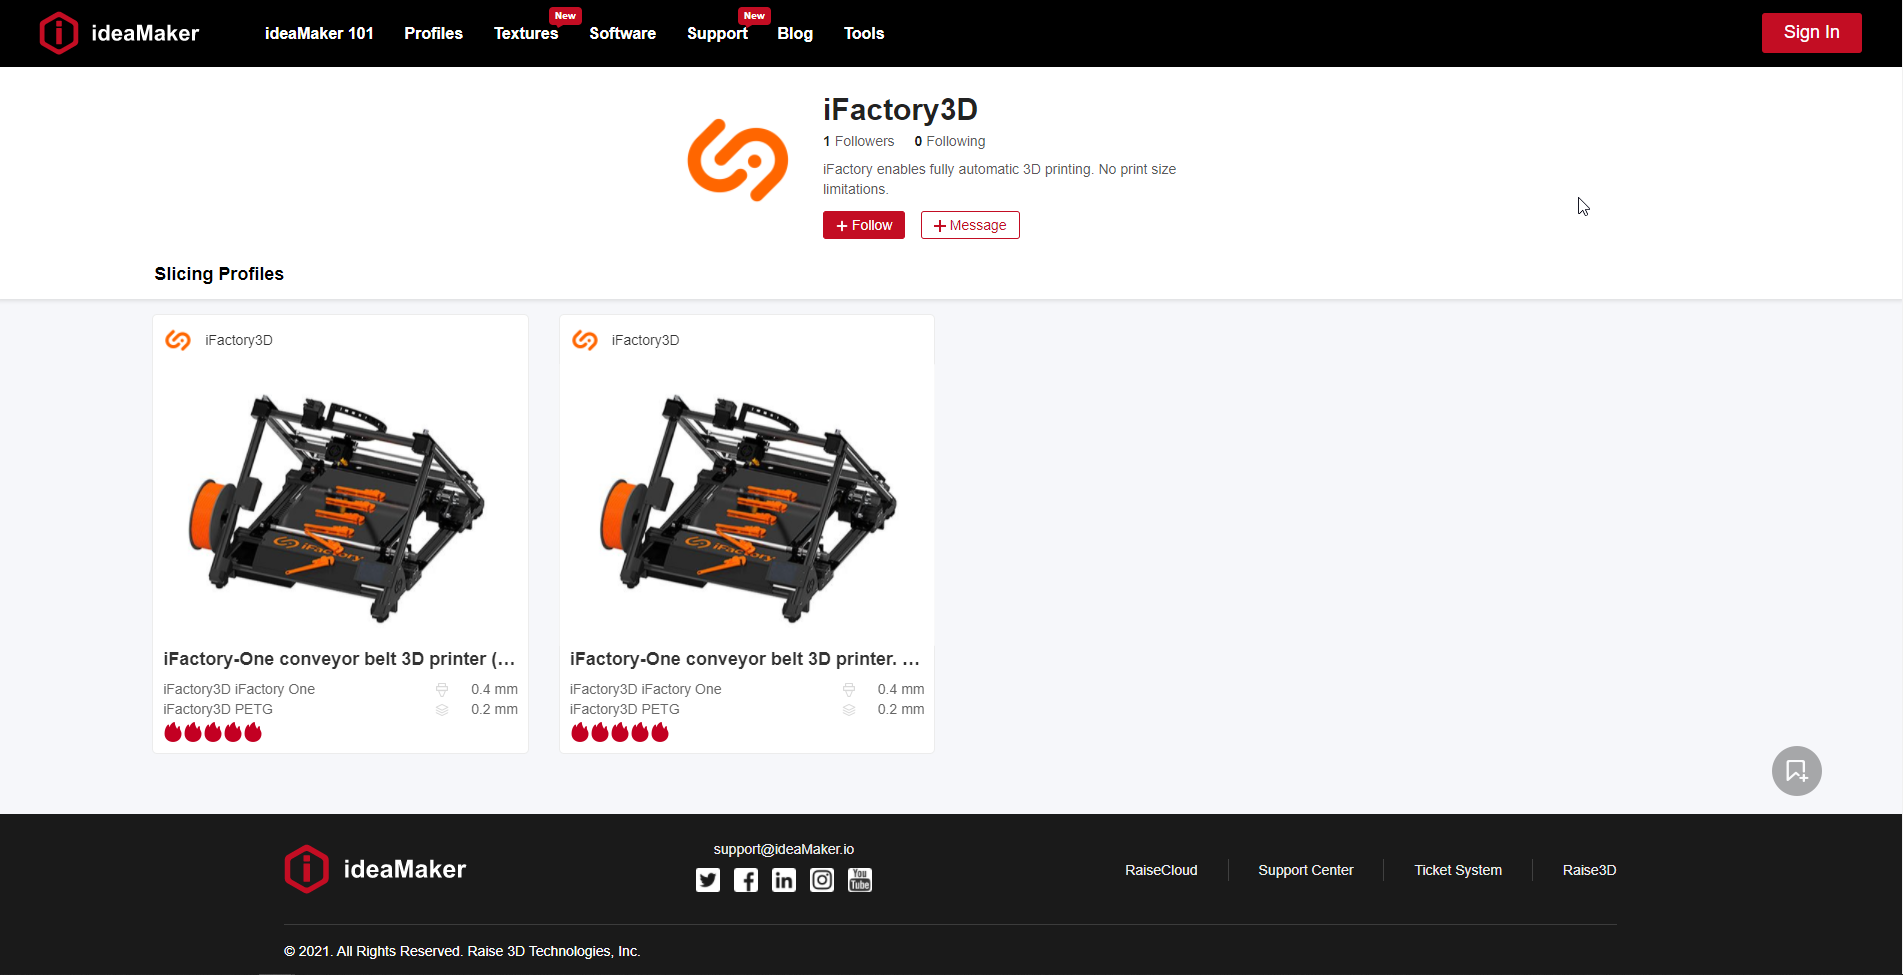Image resolution: width=1903 pixels, height=975 pixels.
Task: Click layer height icon beside first card's 0.2 mm
Action: tap(442, 709)
